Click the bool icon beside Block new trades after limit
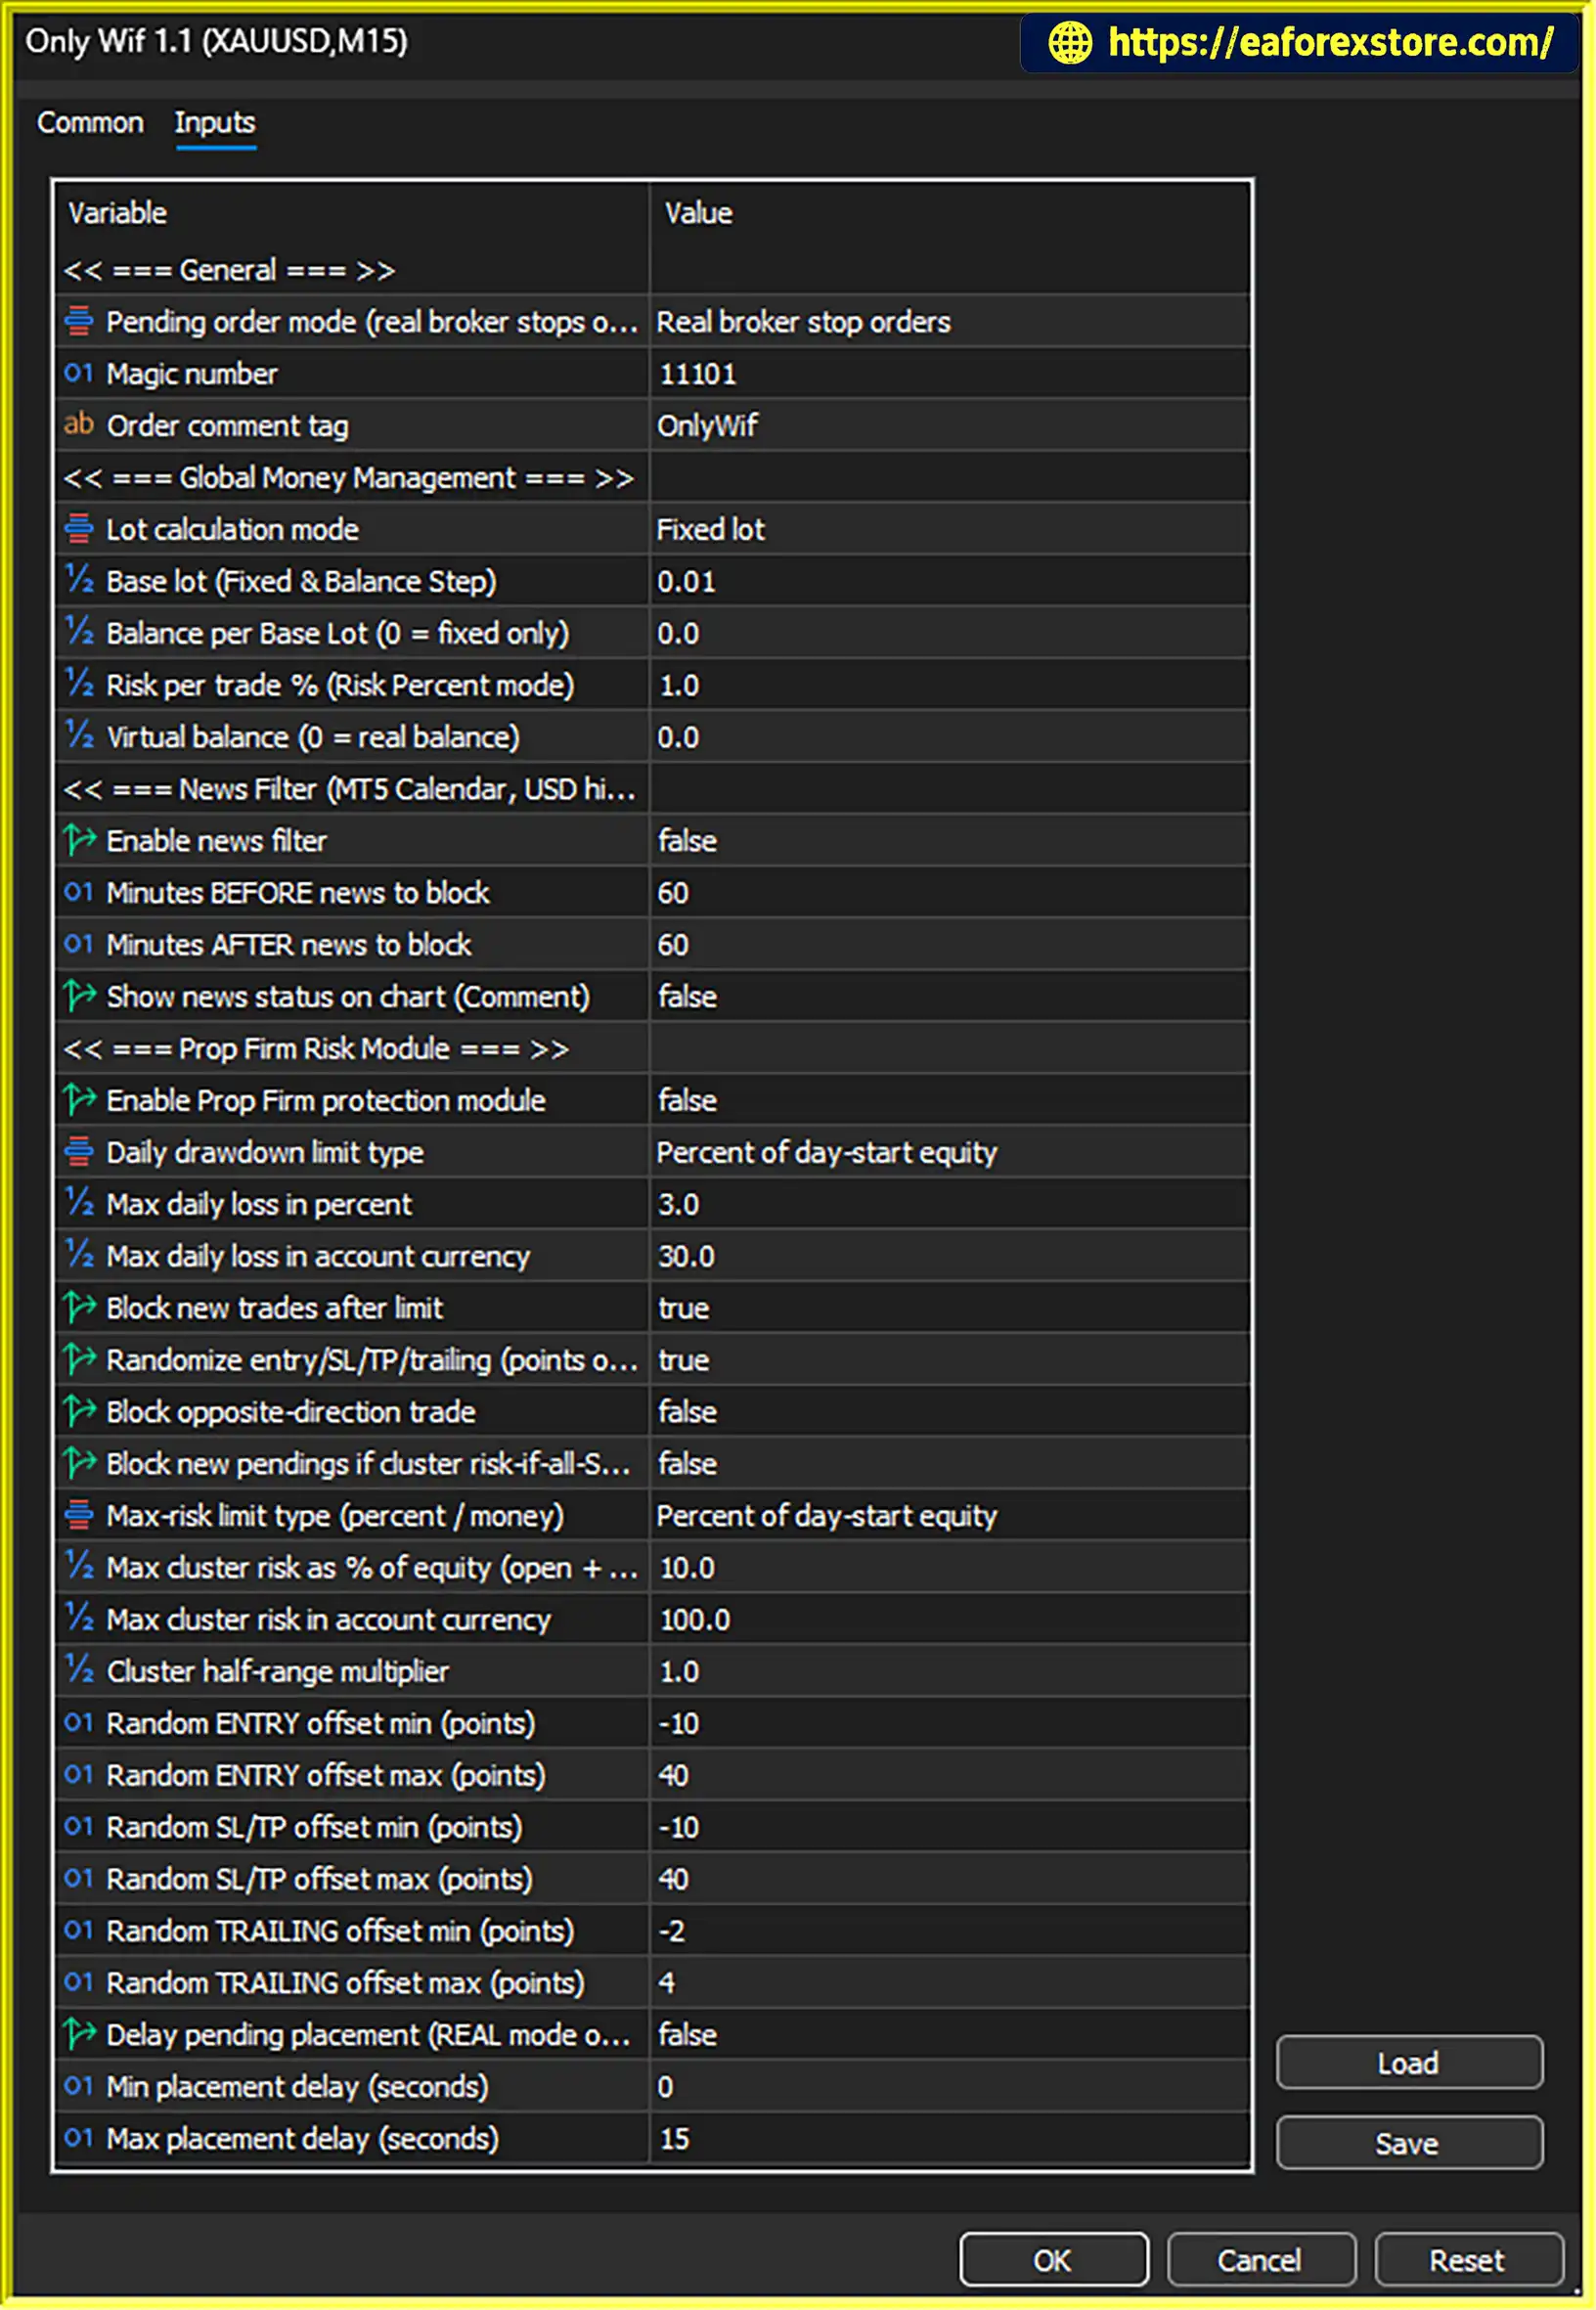 click(x=79, y=1307)
